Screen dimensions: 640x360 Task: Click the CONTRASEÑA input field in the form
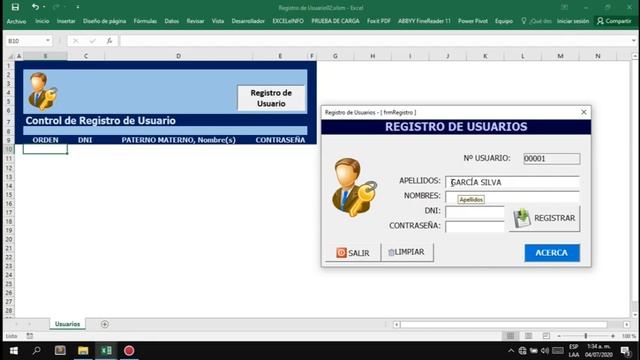pos(475,226)
